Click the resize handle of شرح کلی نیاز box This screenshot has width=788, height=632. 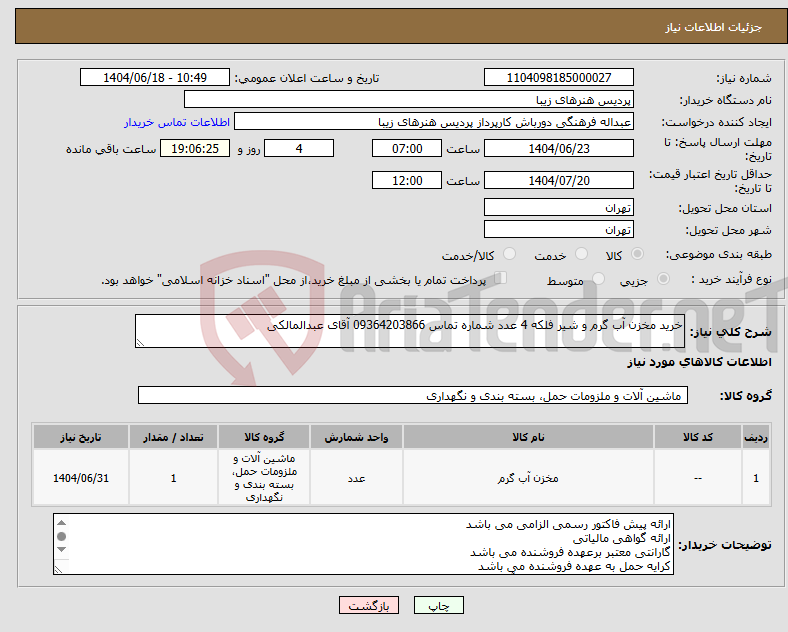(x=140, y=343)
